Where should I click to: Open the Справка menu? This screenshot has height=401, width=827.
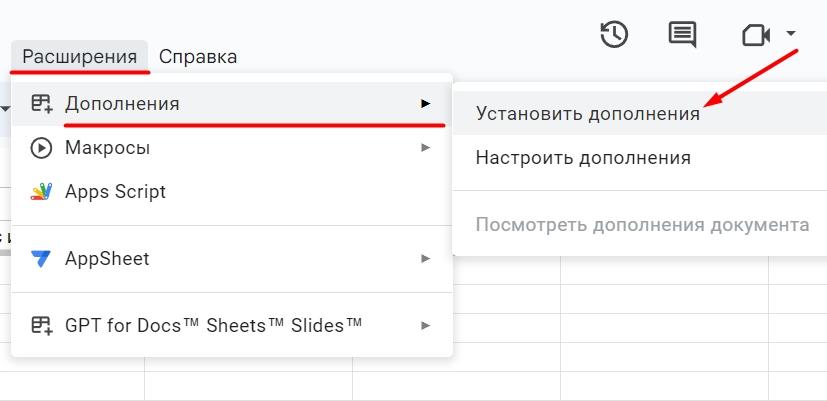198,56
